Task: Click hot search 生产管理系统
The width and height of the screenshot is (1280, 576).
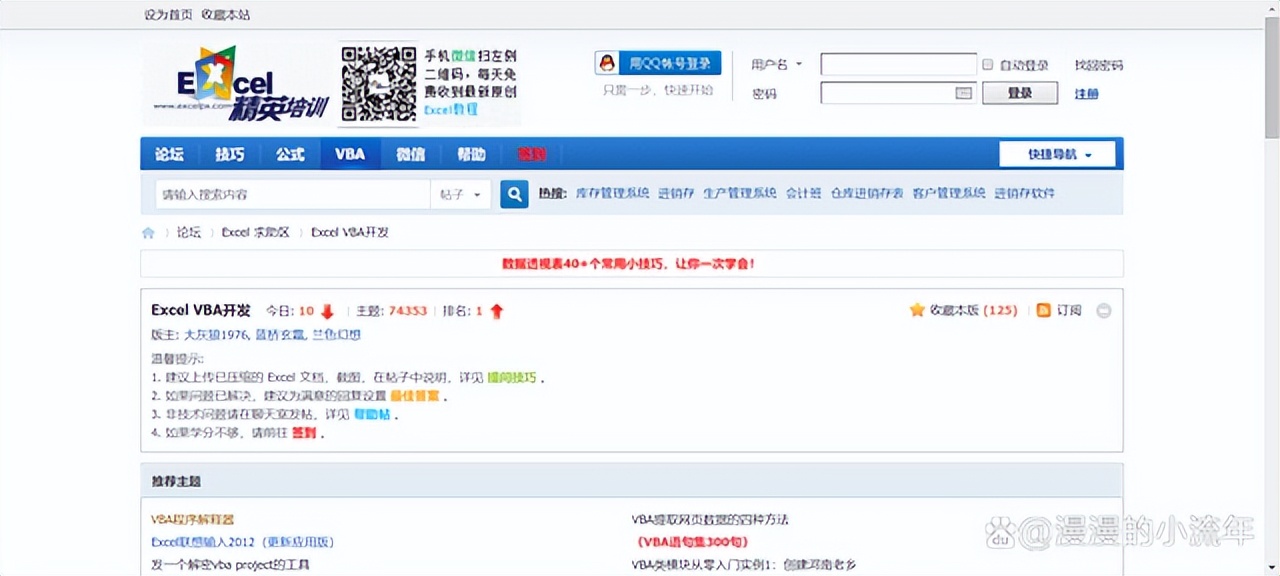Action: point(739,193)
